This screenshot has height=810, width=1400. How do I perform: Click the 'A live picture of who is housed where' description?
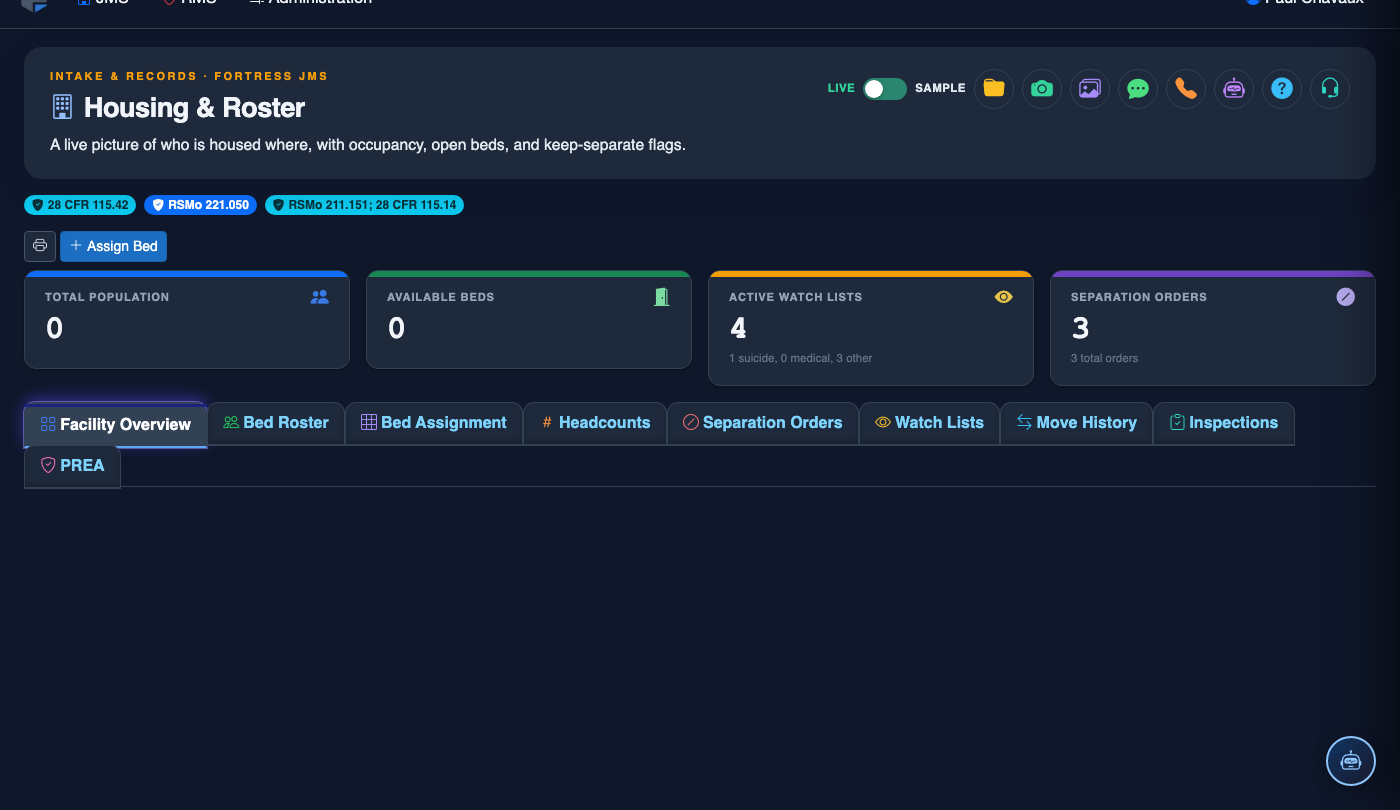click(368, 145)
